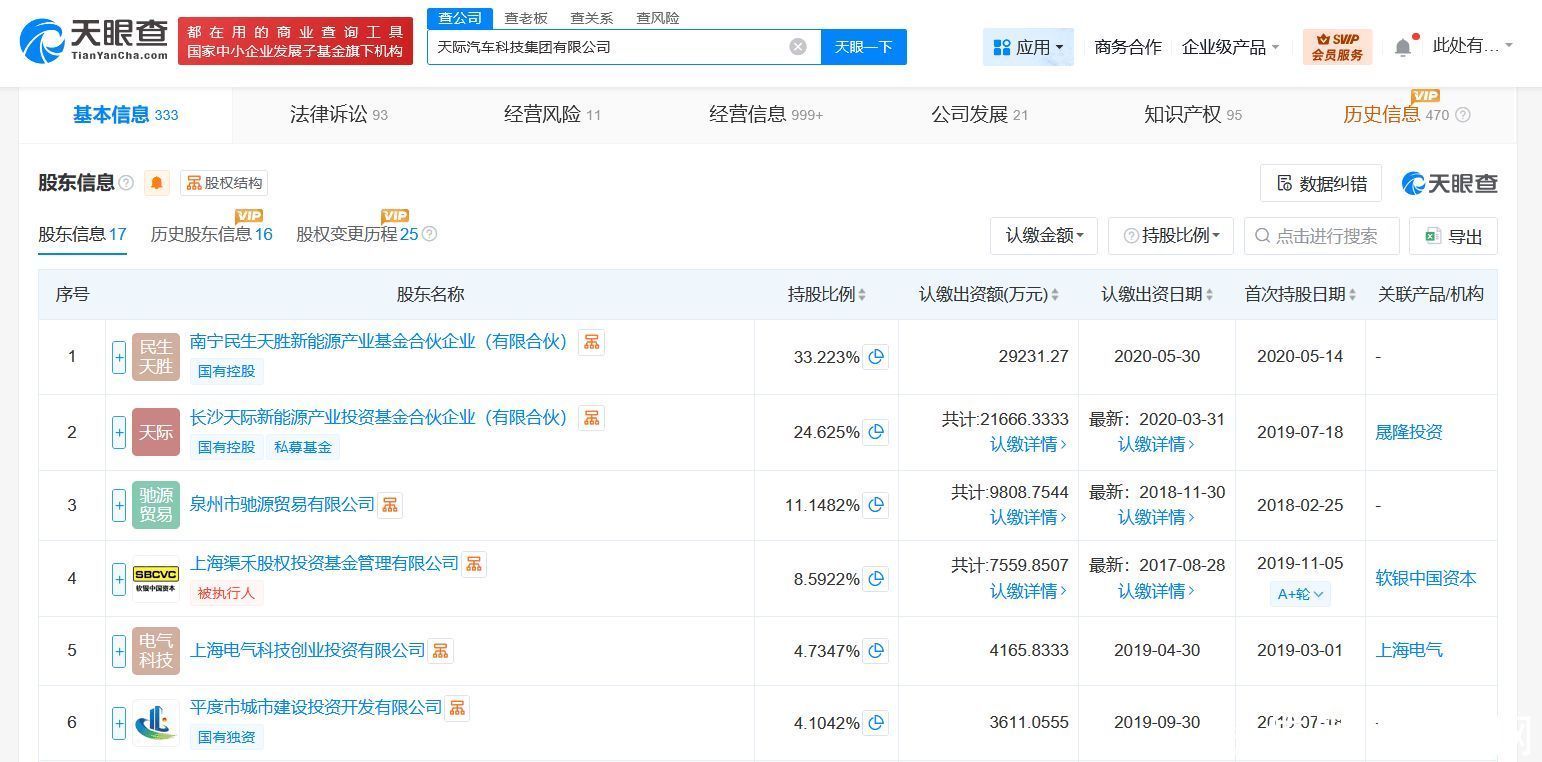Click the 平度市城市建设 logo thumbnail
Image resolution: width=1542 pixels, height=762 pixels.
(x=156, y=722)
